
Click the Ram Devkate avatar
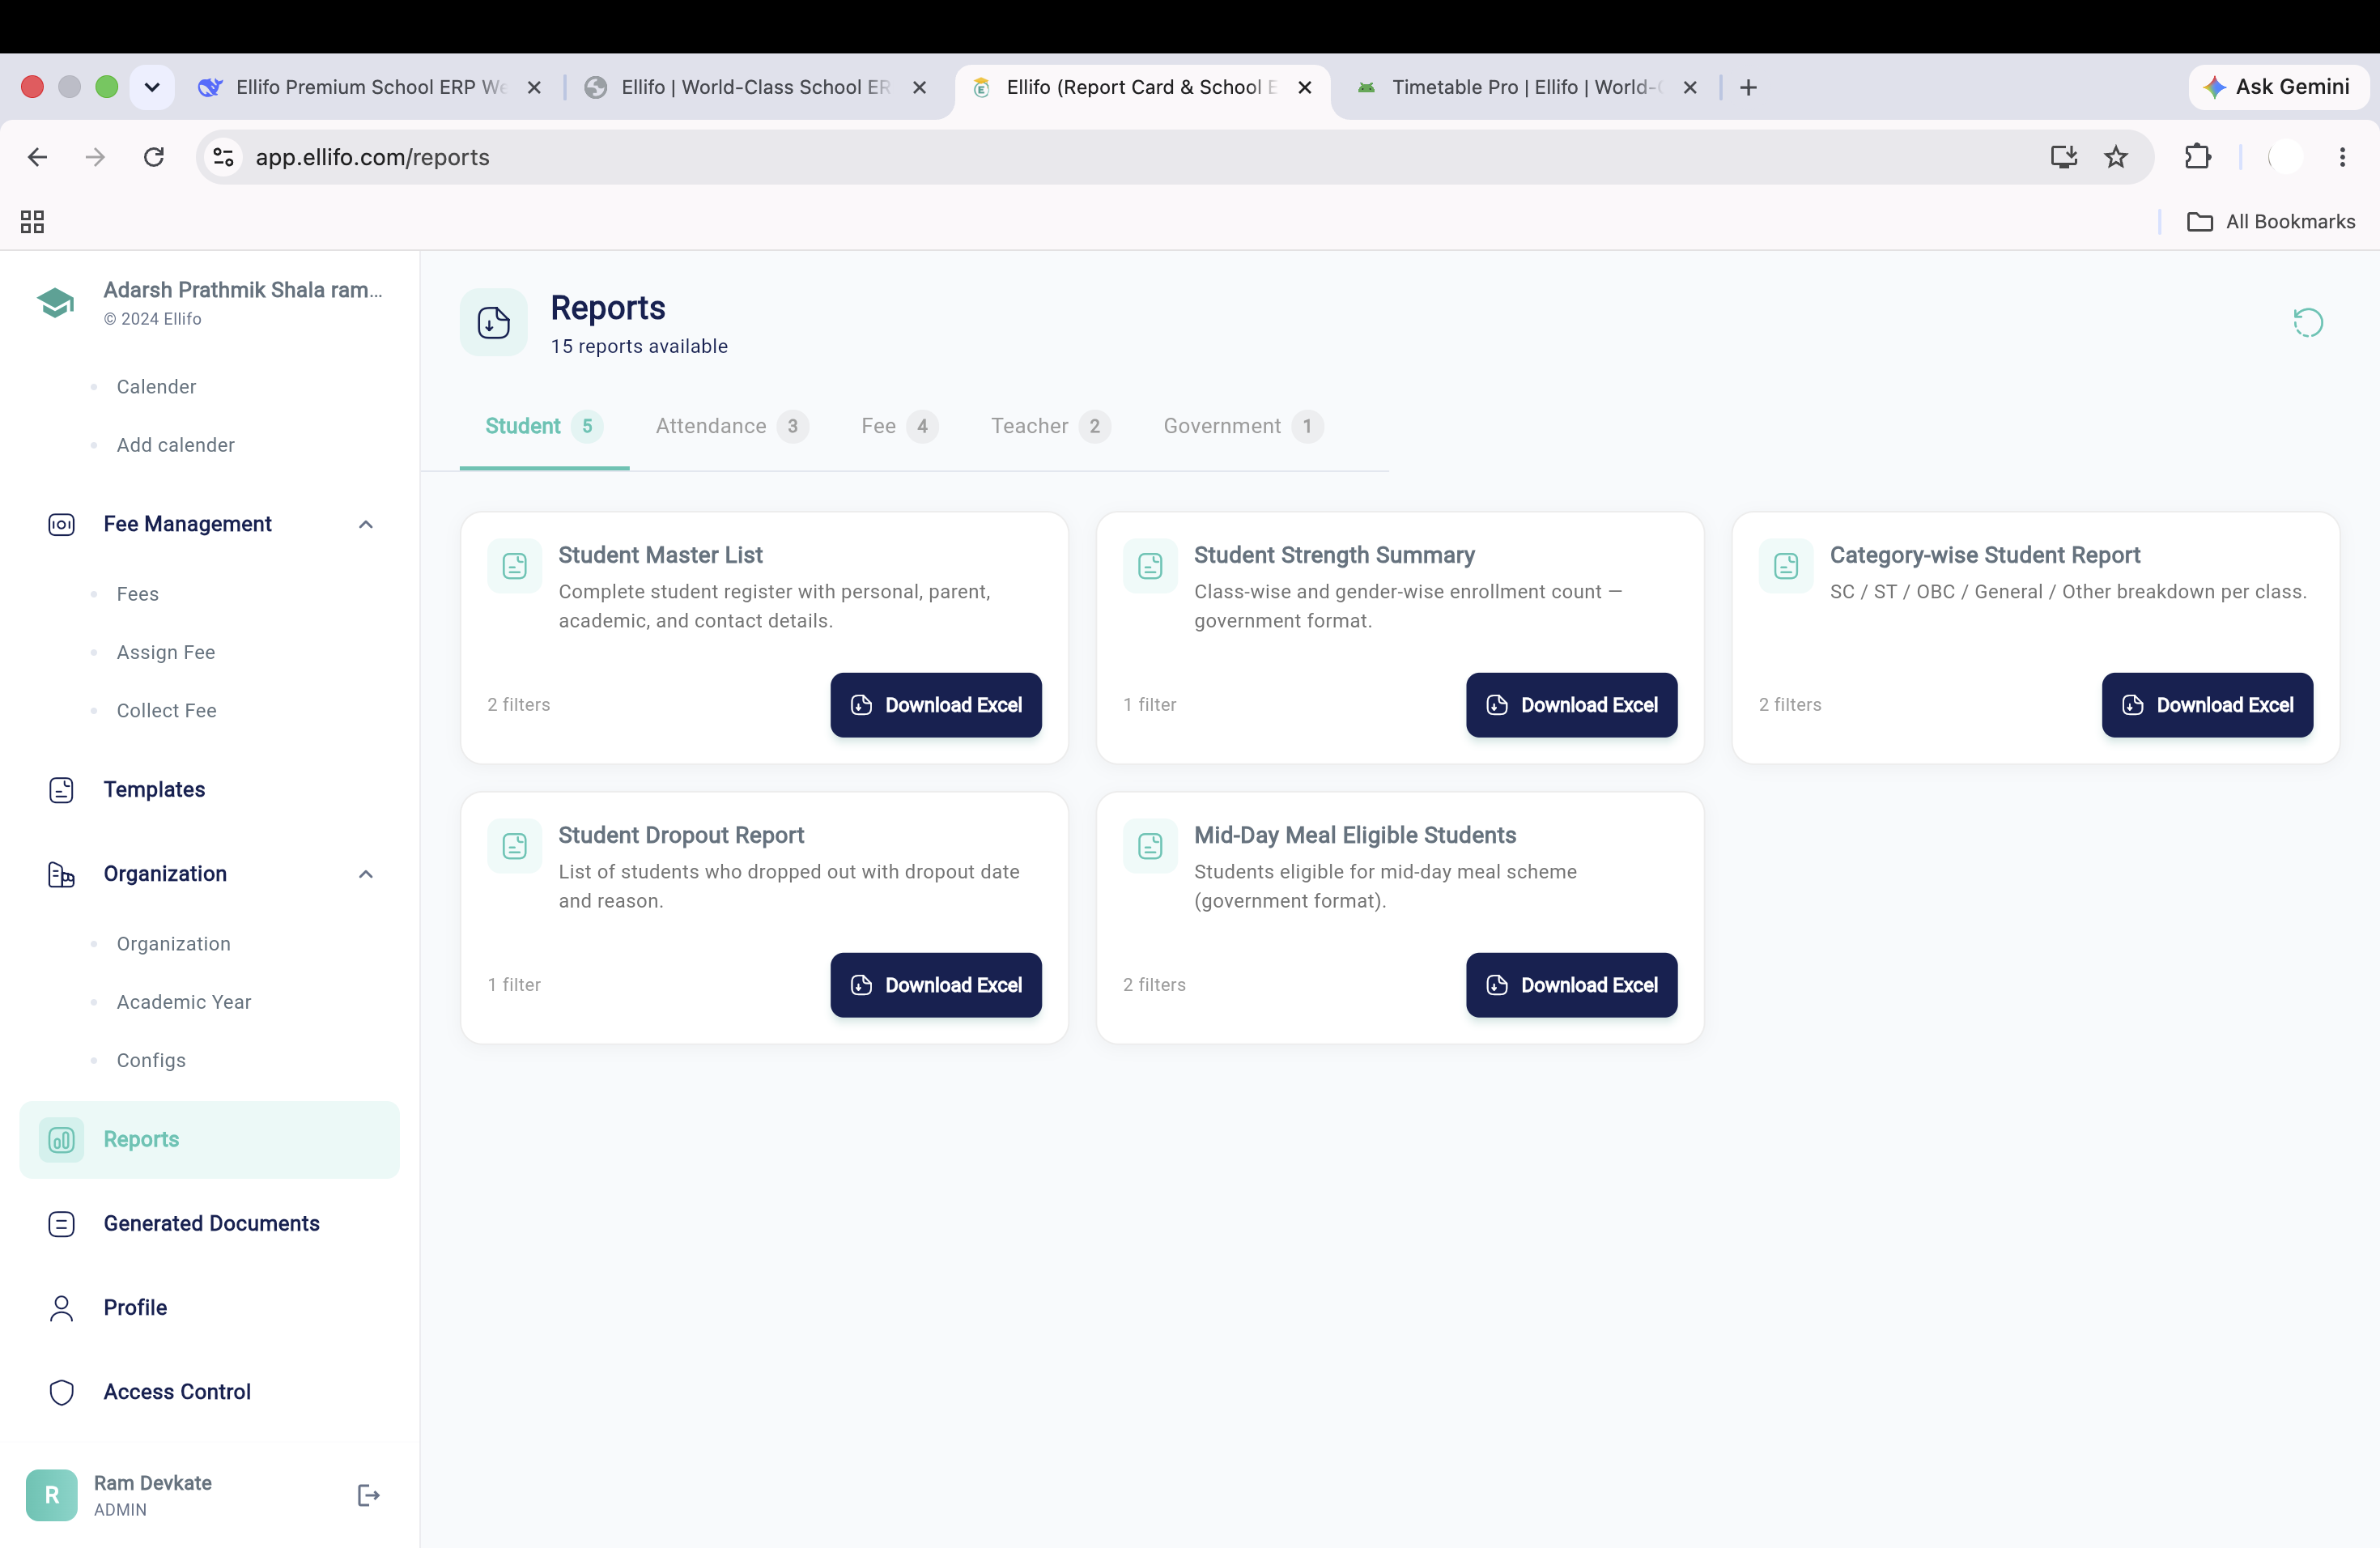click(52, 1494)
